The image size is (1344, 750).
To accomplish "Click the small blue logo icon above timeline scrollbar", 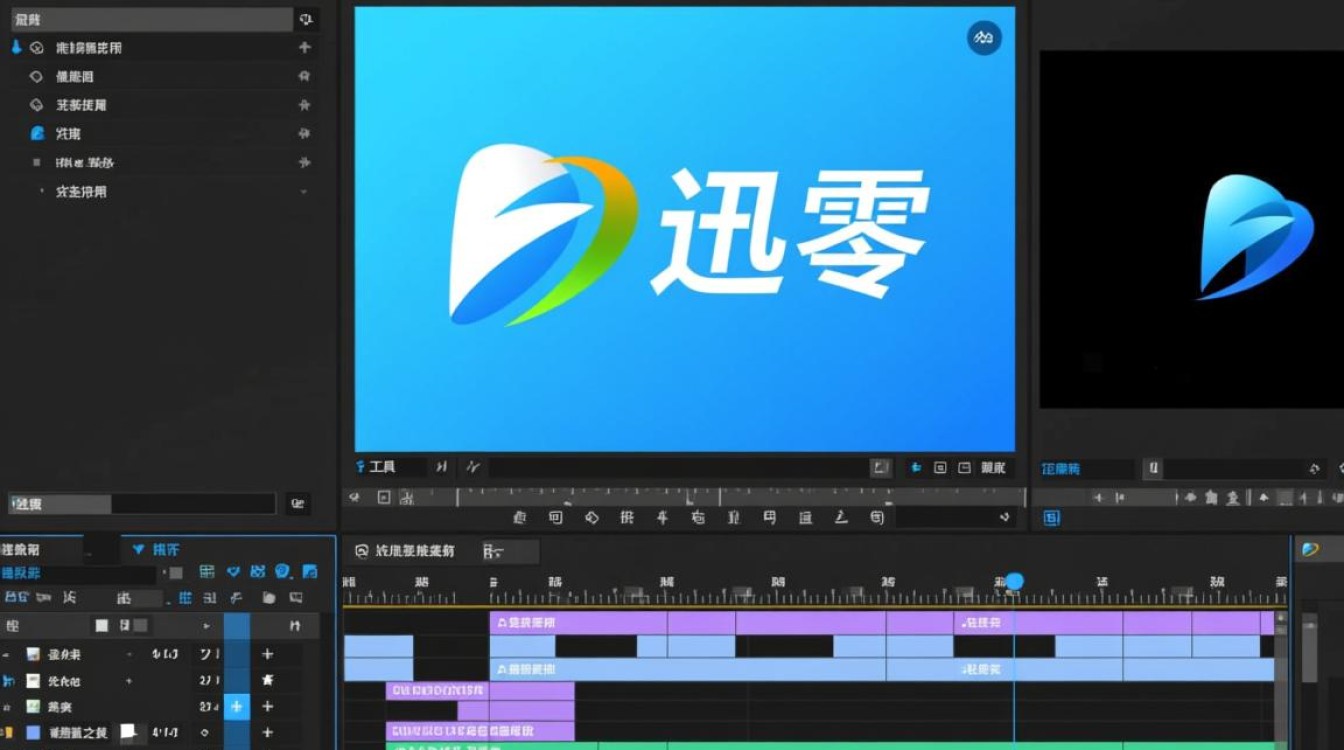I will click(1310, 549).
